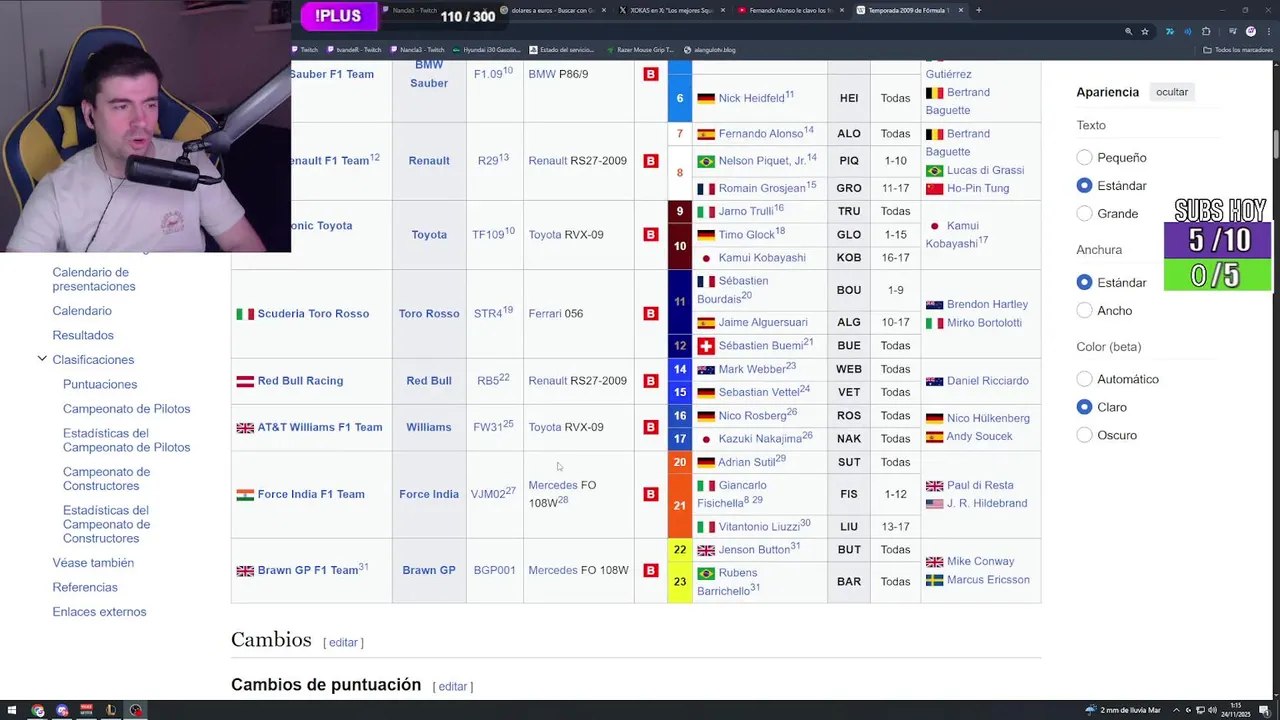Click the red B tyre icon in Force India row
The image size is (1280, 720).
pyautogui.click(x=651, y=494)
